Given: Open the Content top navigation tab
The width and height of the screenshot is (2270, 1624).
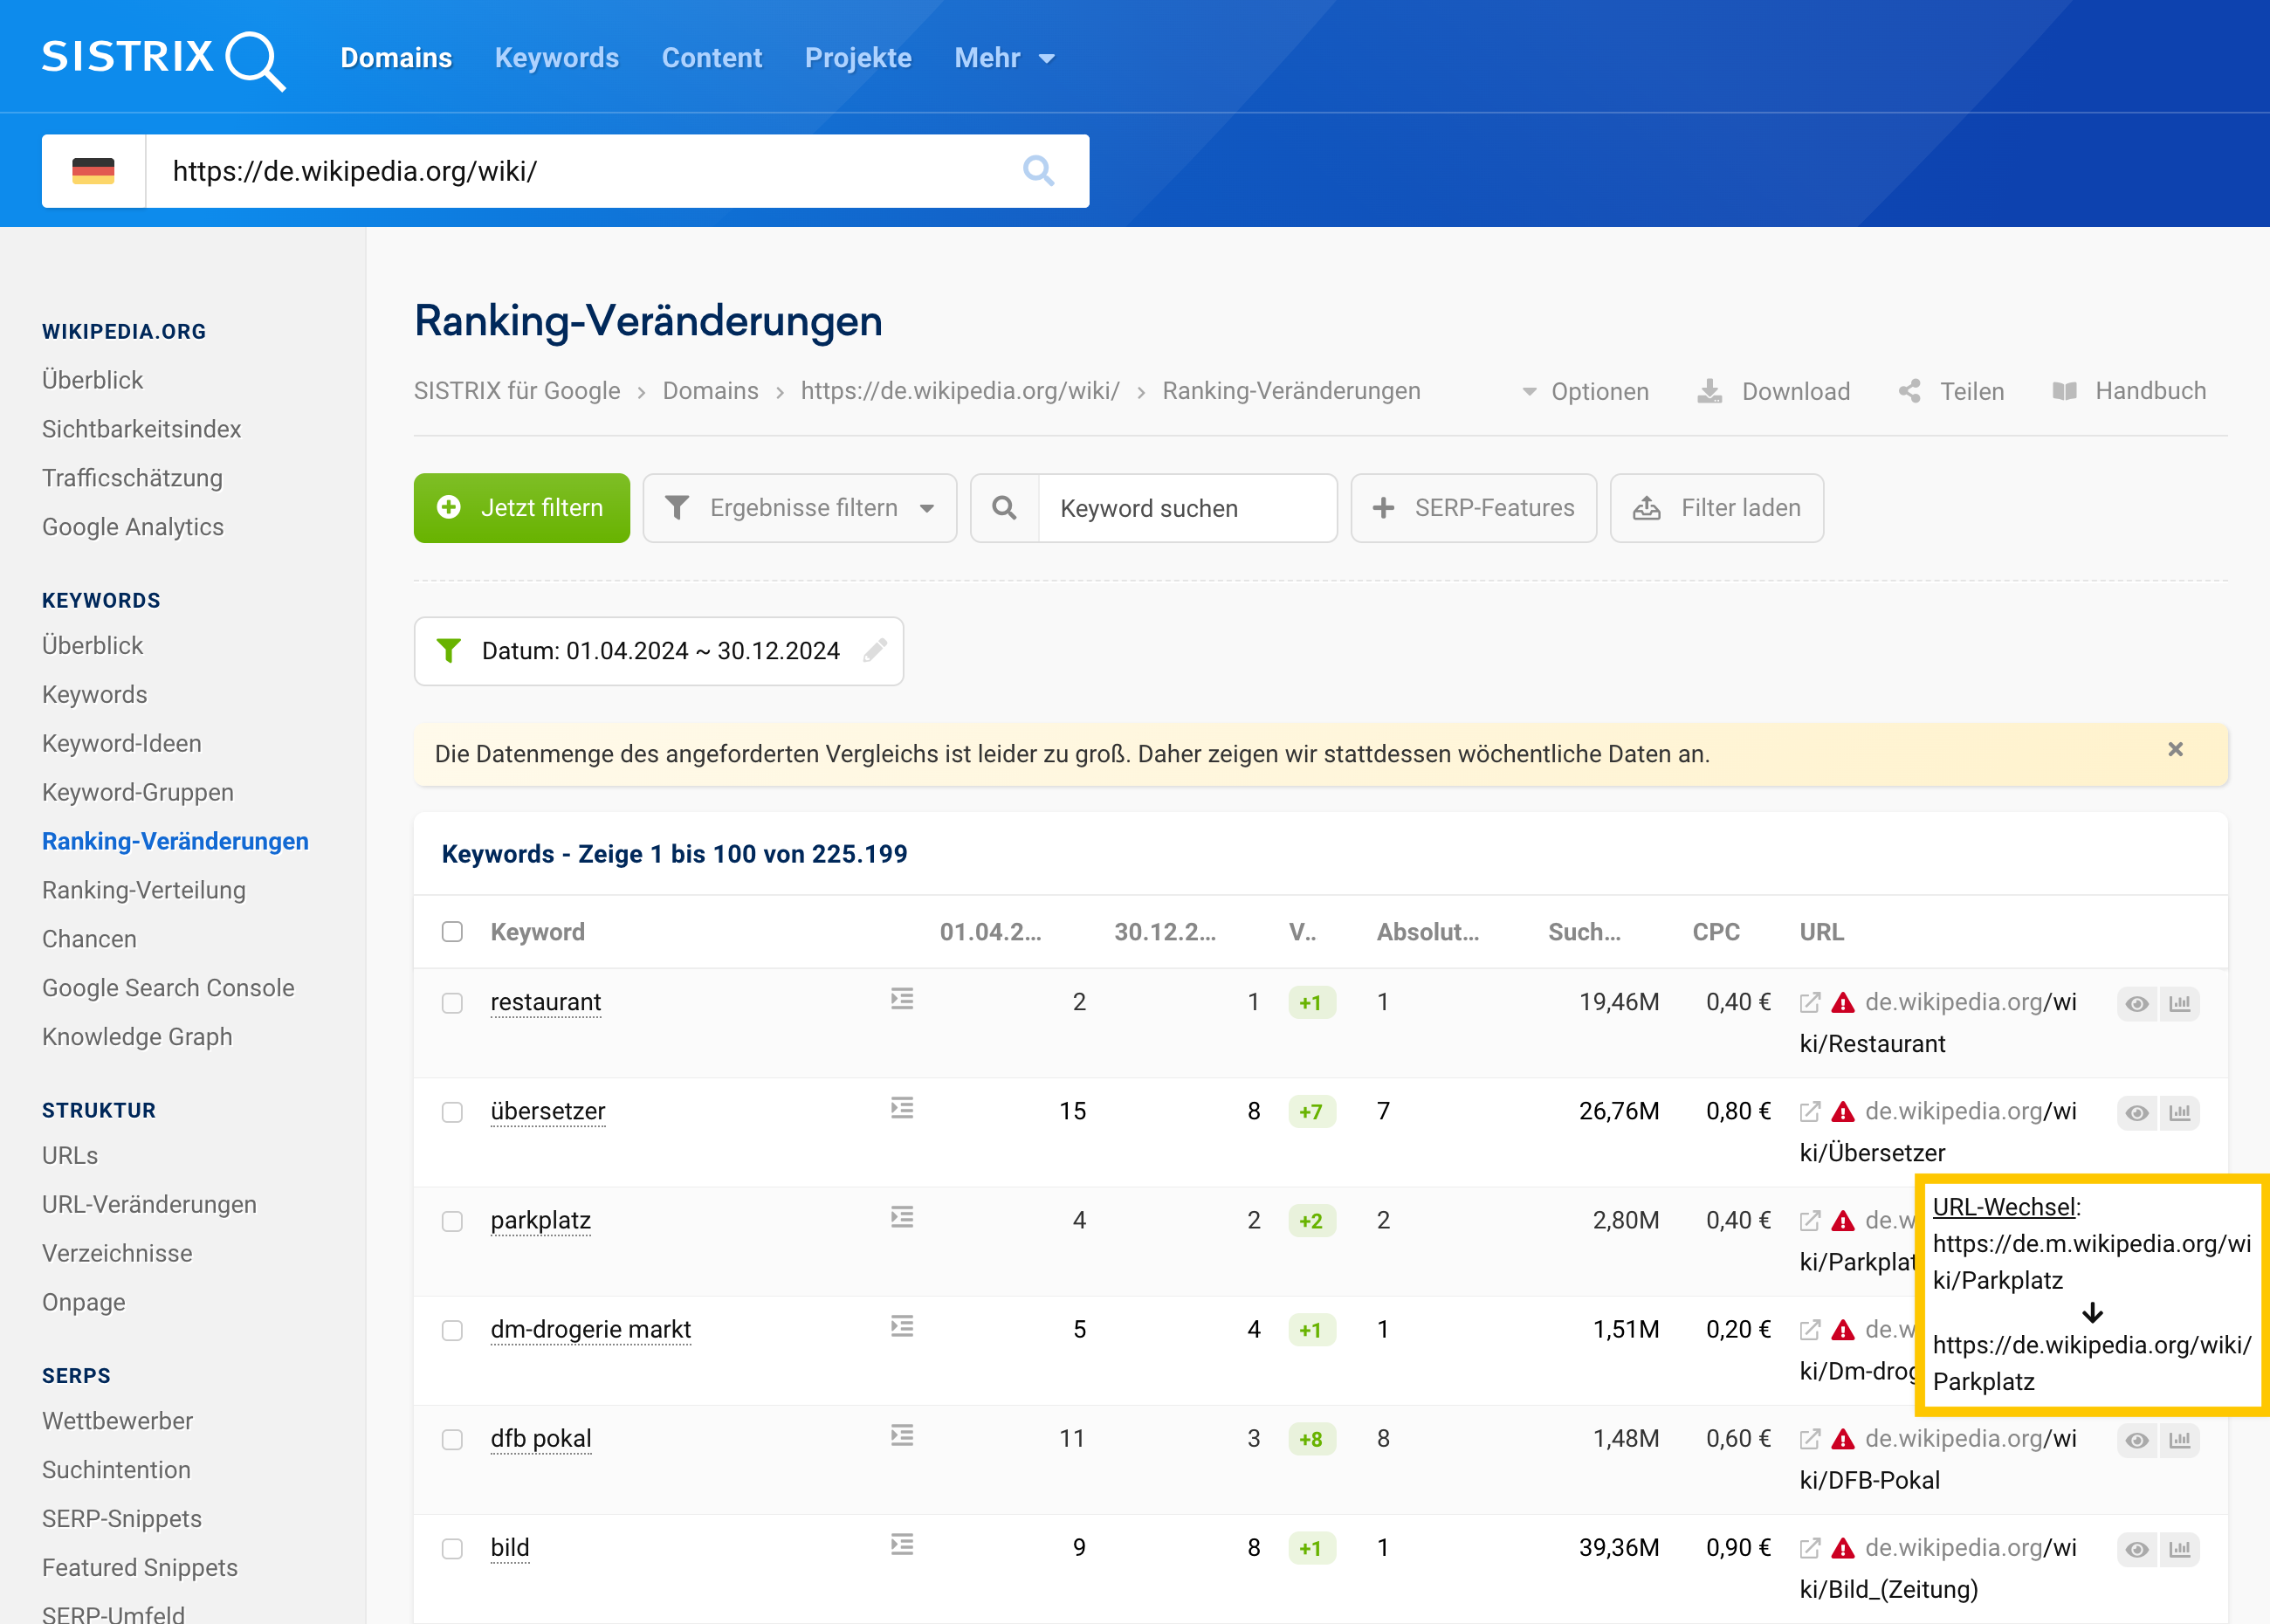Looking at the screenshot, I should (x=711, y=58).
